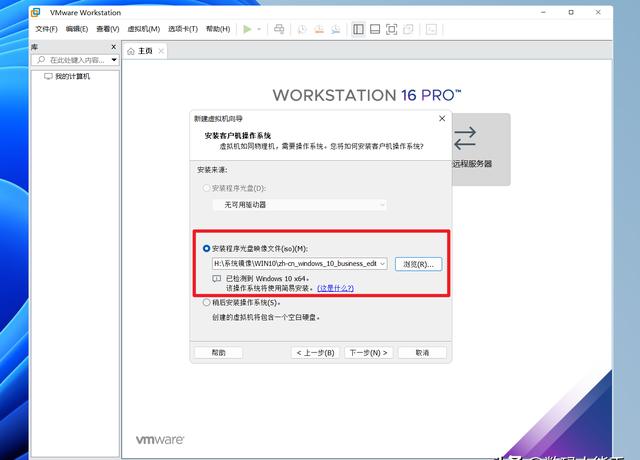Open the library search filter dropdown arrow
640x460 pixels.
114,60
